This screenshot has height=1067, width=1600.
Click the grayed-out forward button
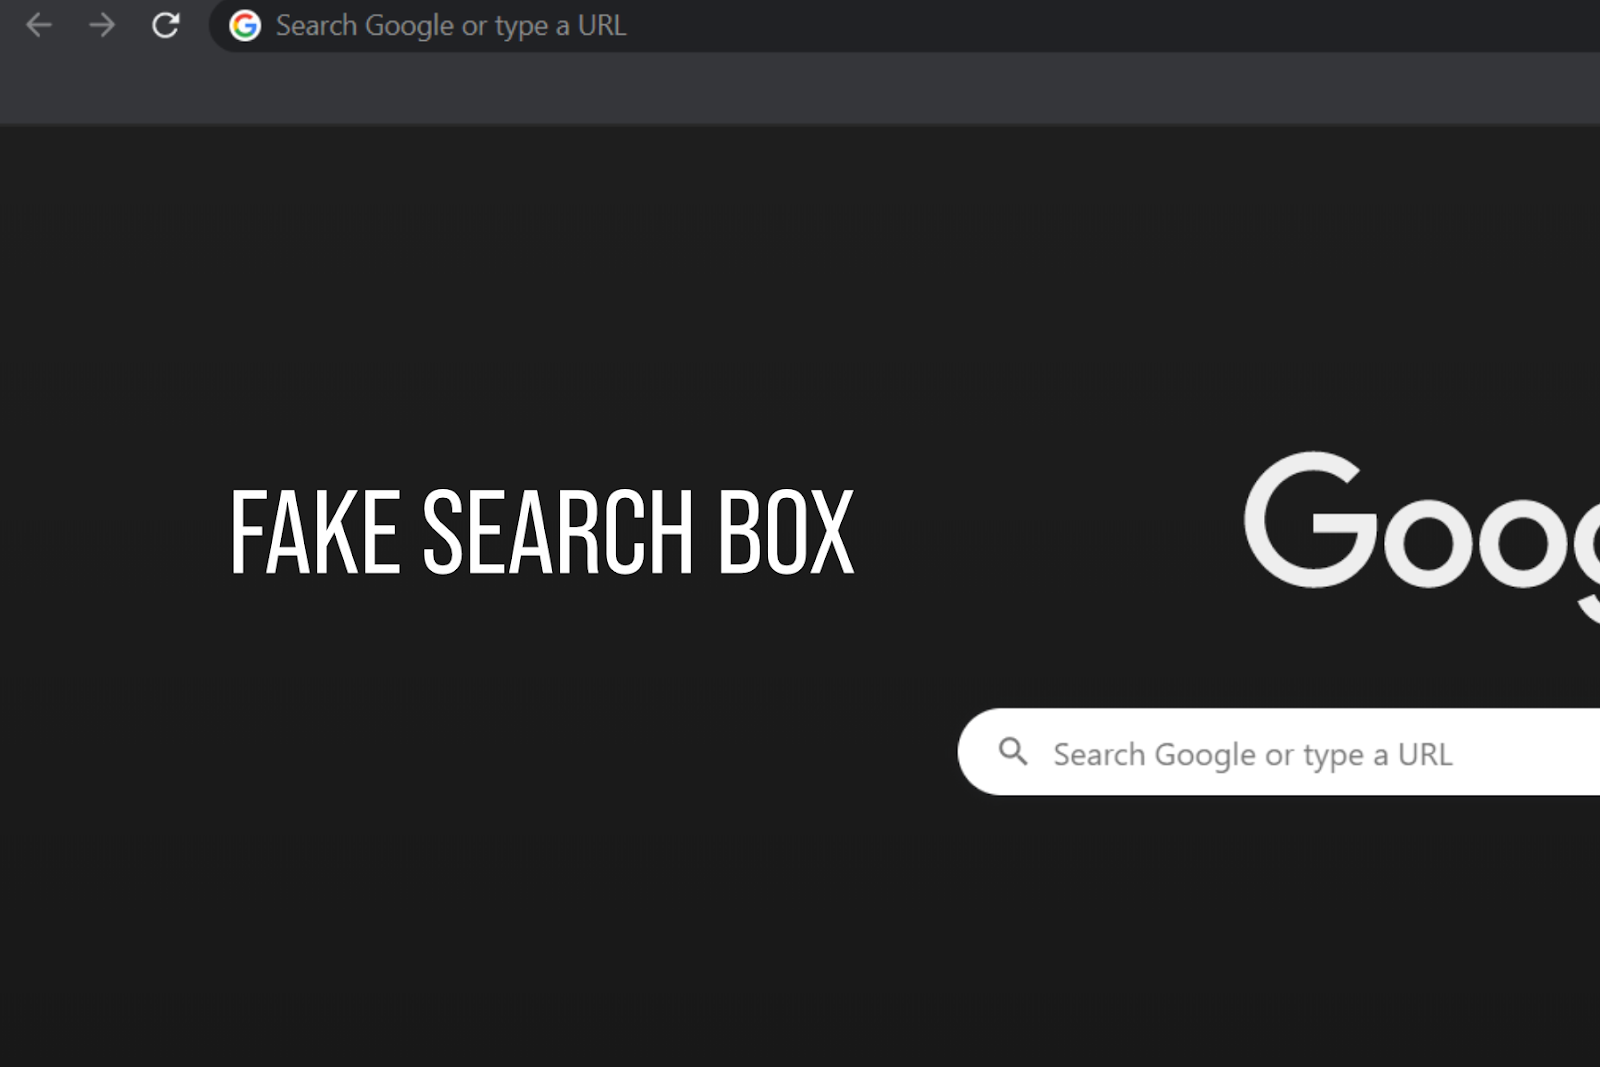pos(101,25)
